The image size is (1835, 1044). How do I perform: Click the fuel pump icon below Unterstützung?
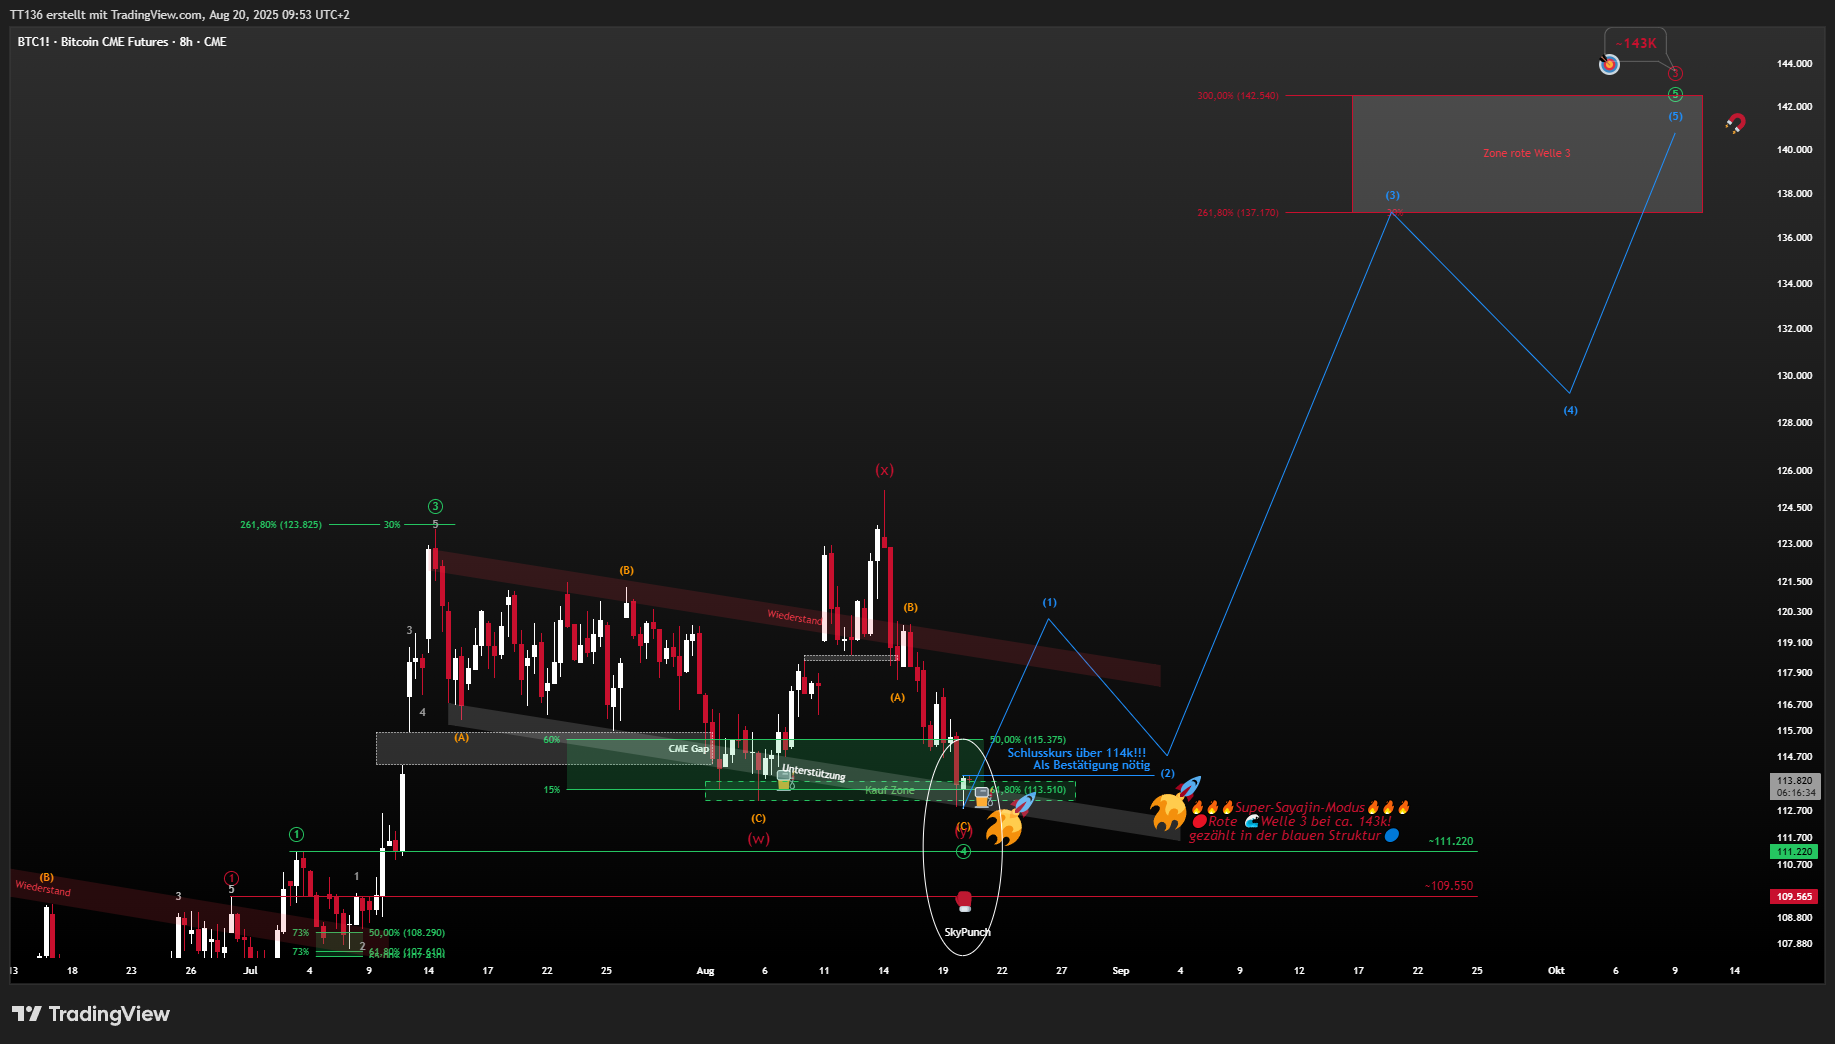(784, 781)
